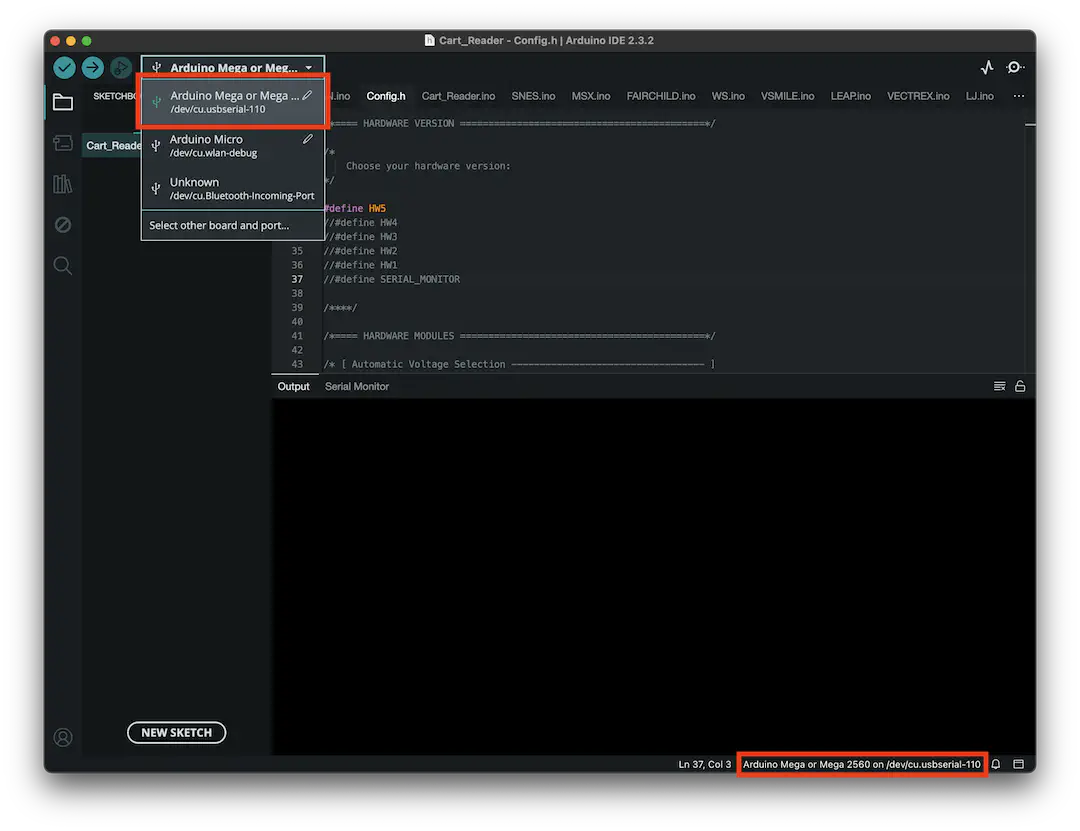Switch to the SNES.ino tab

click(x=533, y=96)
